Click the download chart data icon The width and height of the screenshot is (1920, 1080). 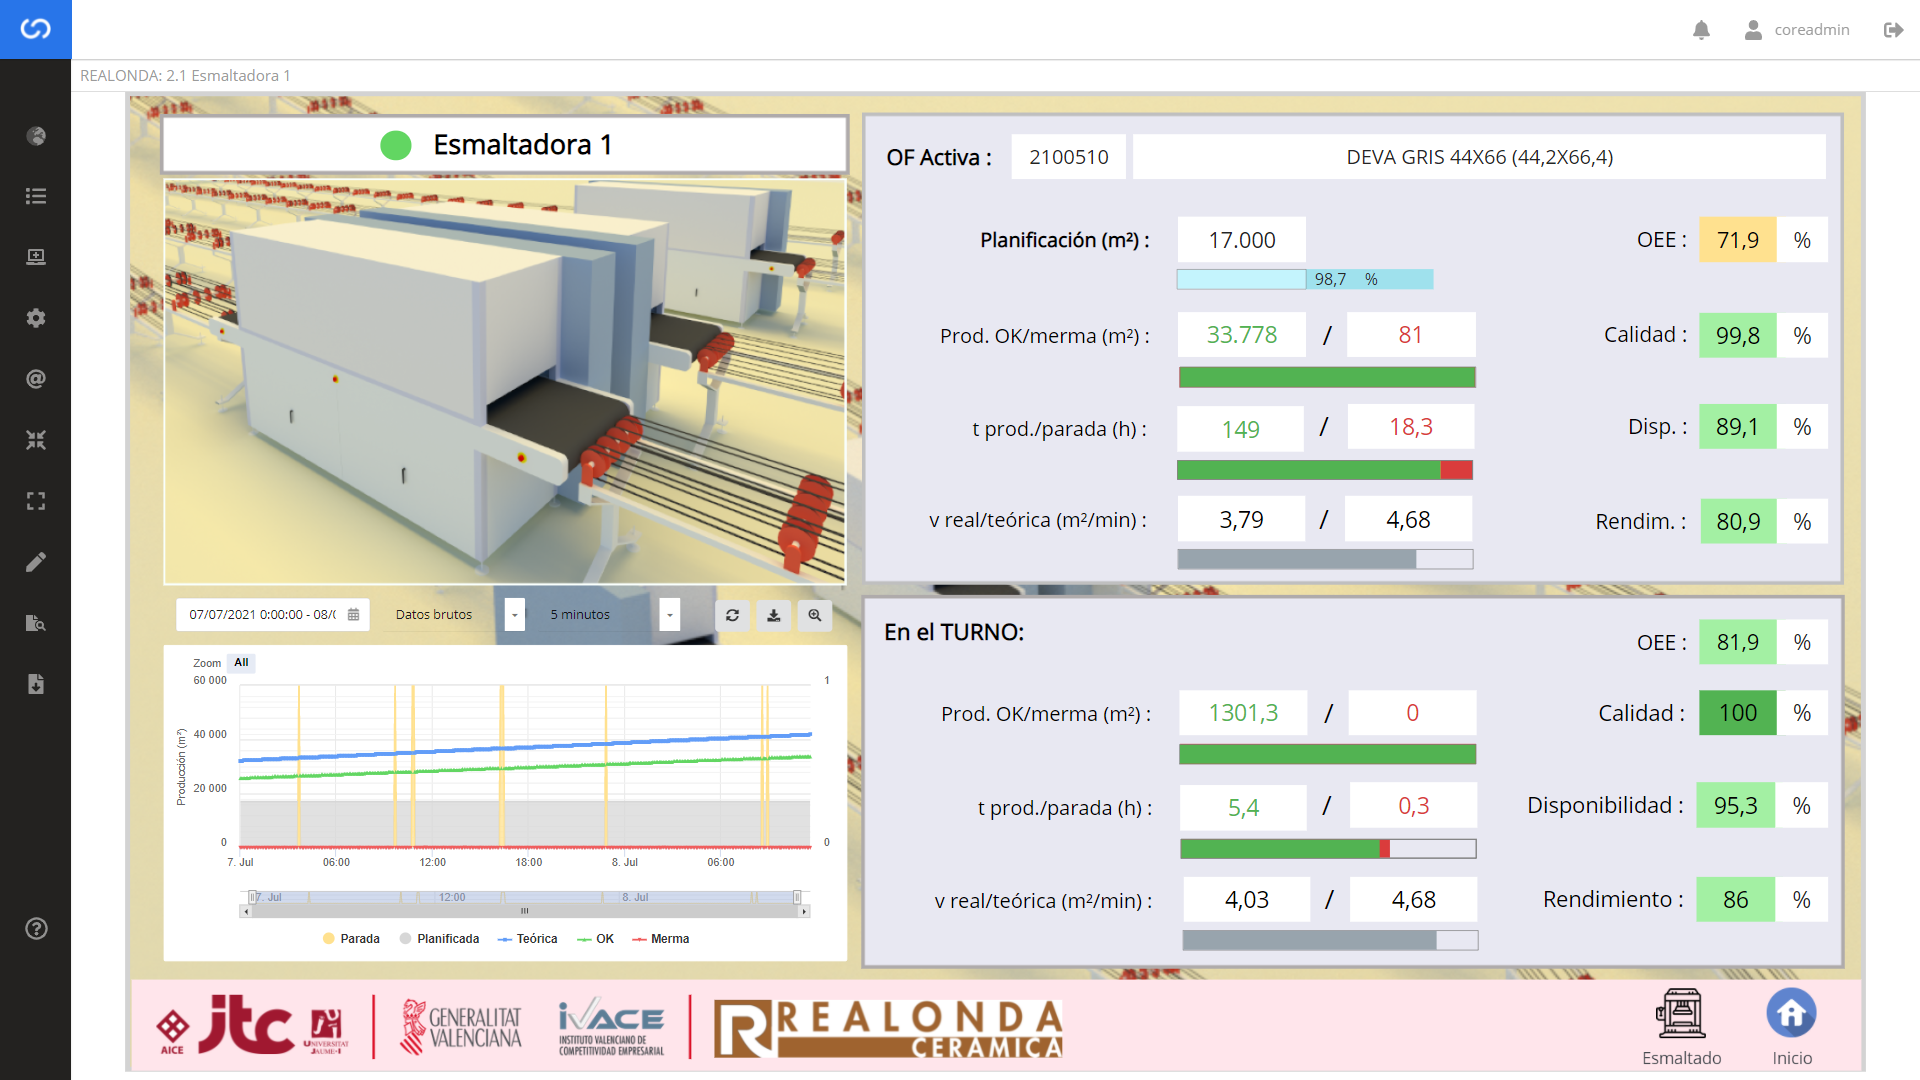[773, 615]
